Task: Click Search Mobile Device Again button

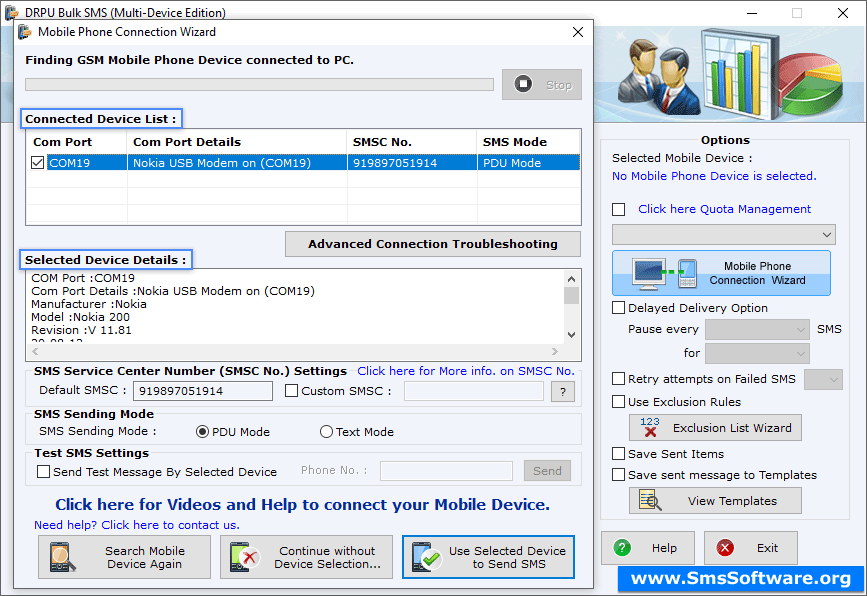Action: point(124,557)
